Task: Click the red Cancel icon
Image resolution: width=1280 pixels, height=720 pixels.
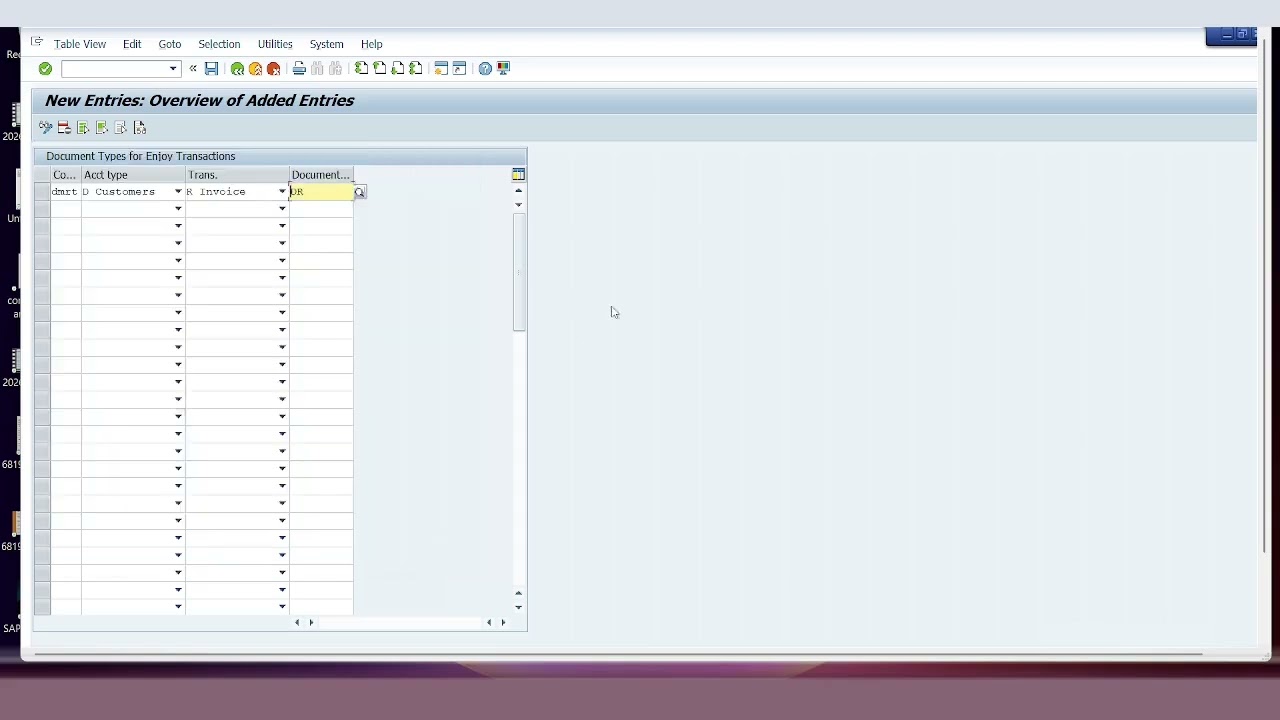Action: coord(273,69)
